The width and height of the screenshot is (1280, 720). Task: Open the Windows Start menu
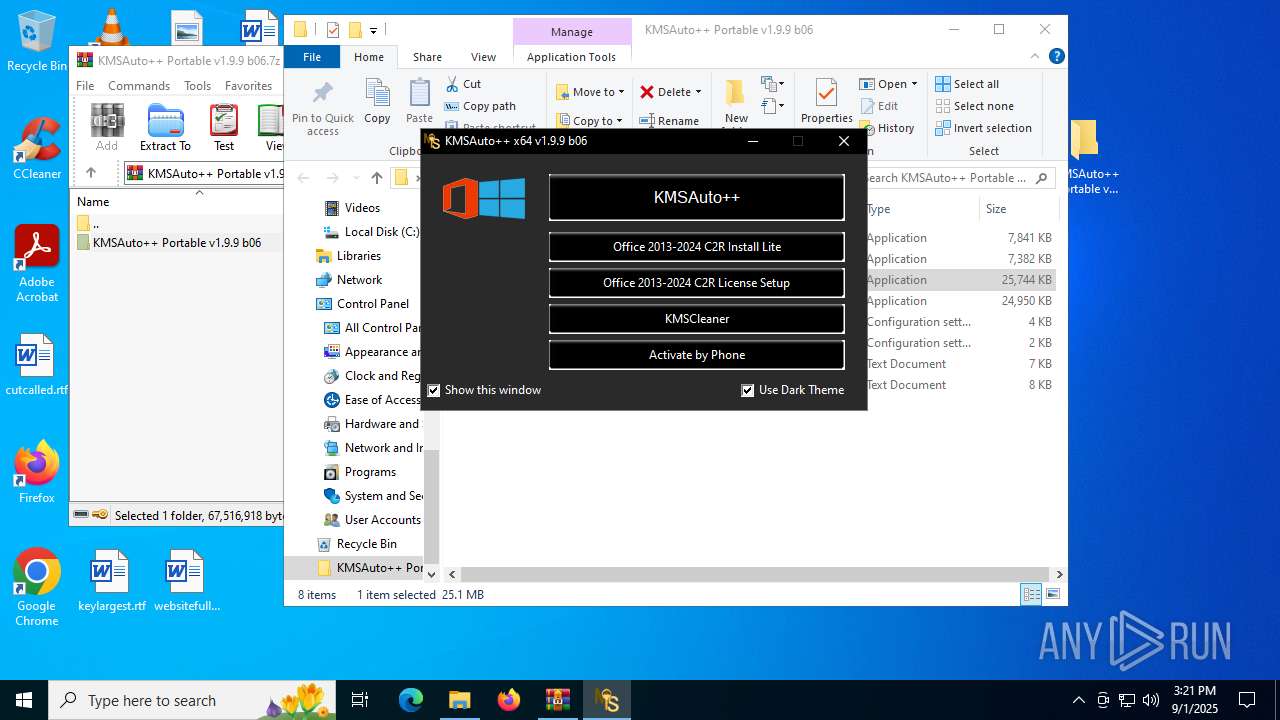24,700
